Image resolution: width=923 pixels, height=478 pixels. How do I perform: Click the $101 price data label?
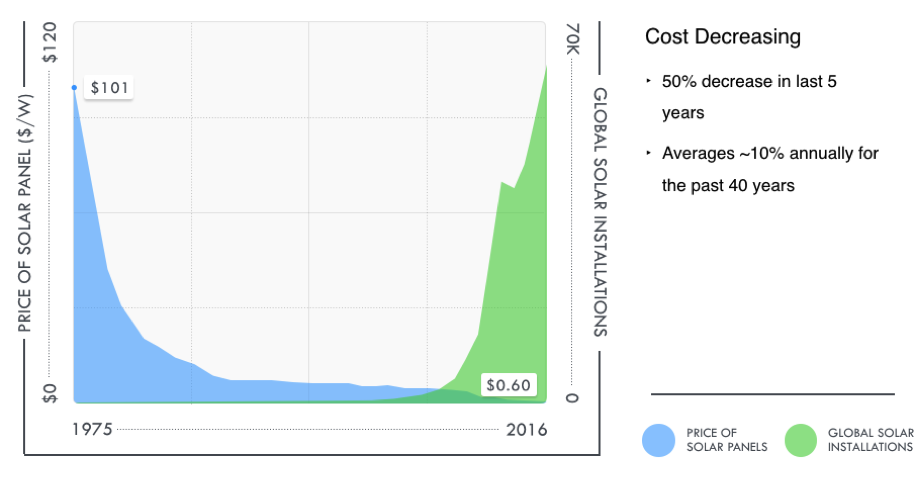pos(109,88)
